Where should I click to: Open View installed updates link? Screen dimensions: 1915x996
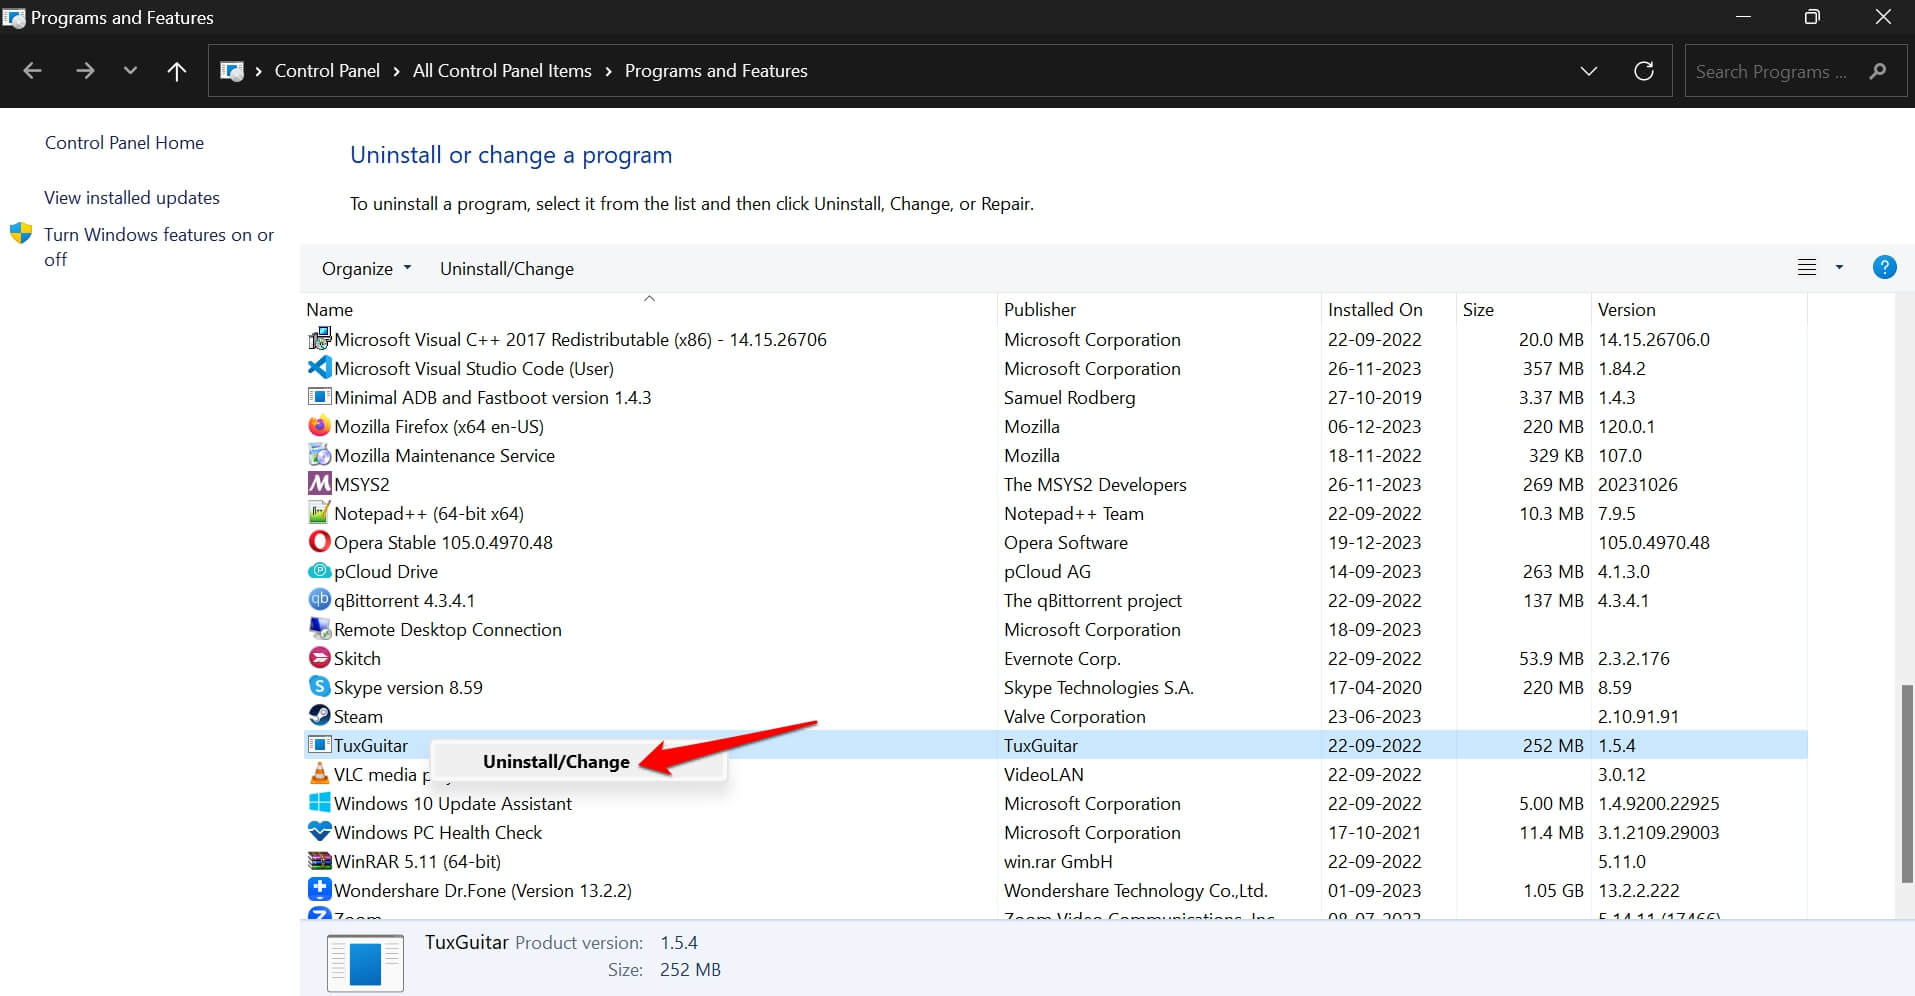(x=132, y=198)
